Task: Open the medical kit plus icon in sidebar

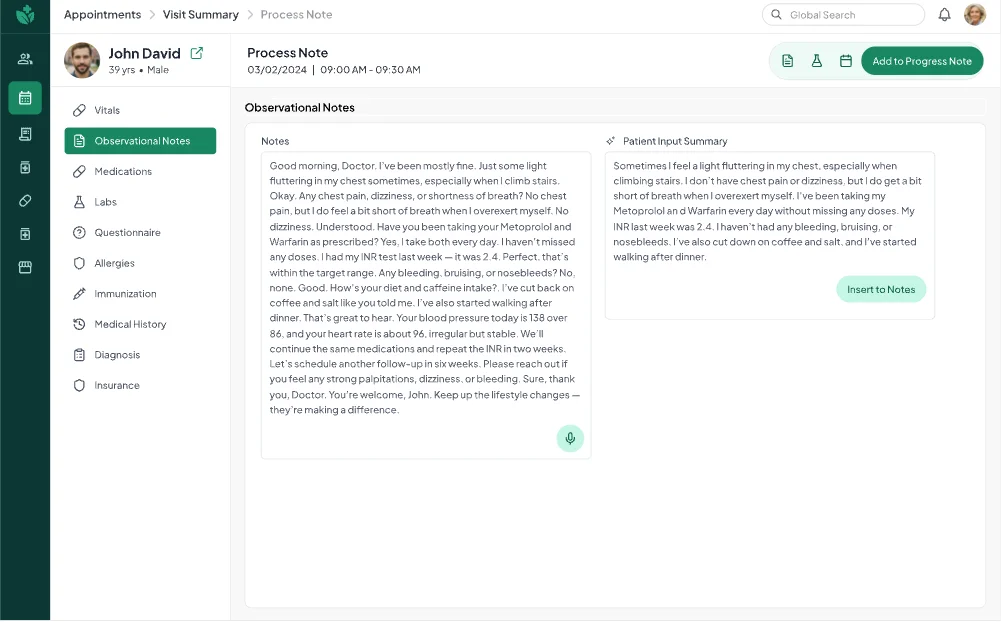Action: 25,234
